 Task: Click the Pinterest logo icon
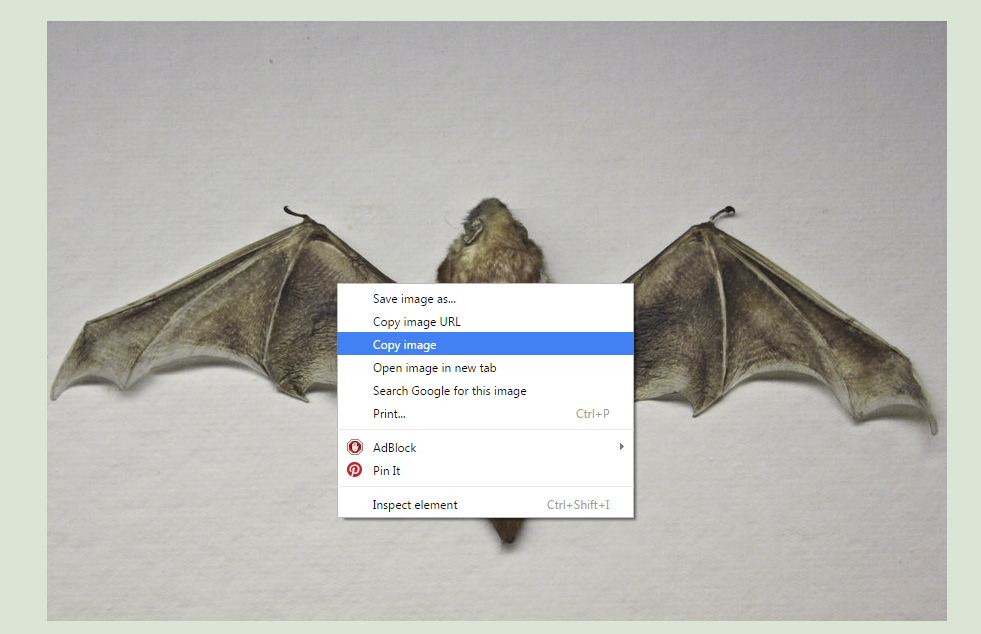click(355, 470)
